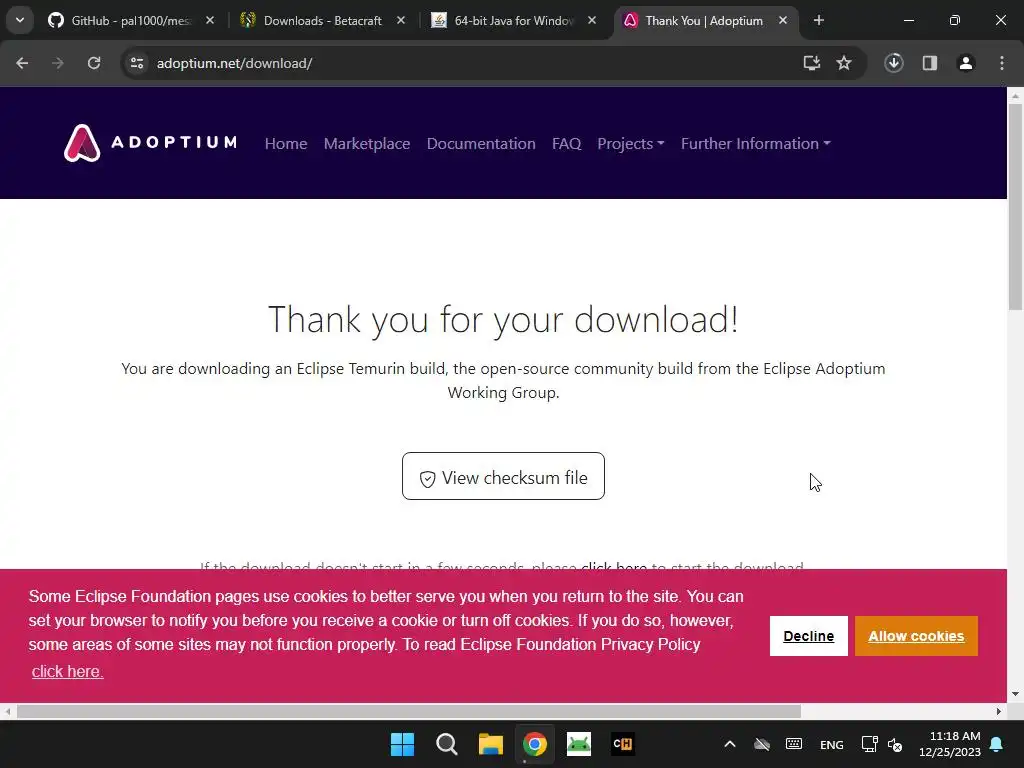Allow cookies on the banner
The image size is (1024, 768).
click(916, 636)
